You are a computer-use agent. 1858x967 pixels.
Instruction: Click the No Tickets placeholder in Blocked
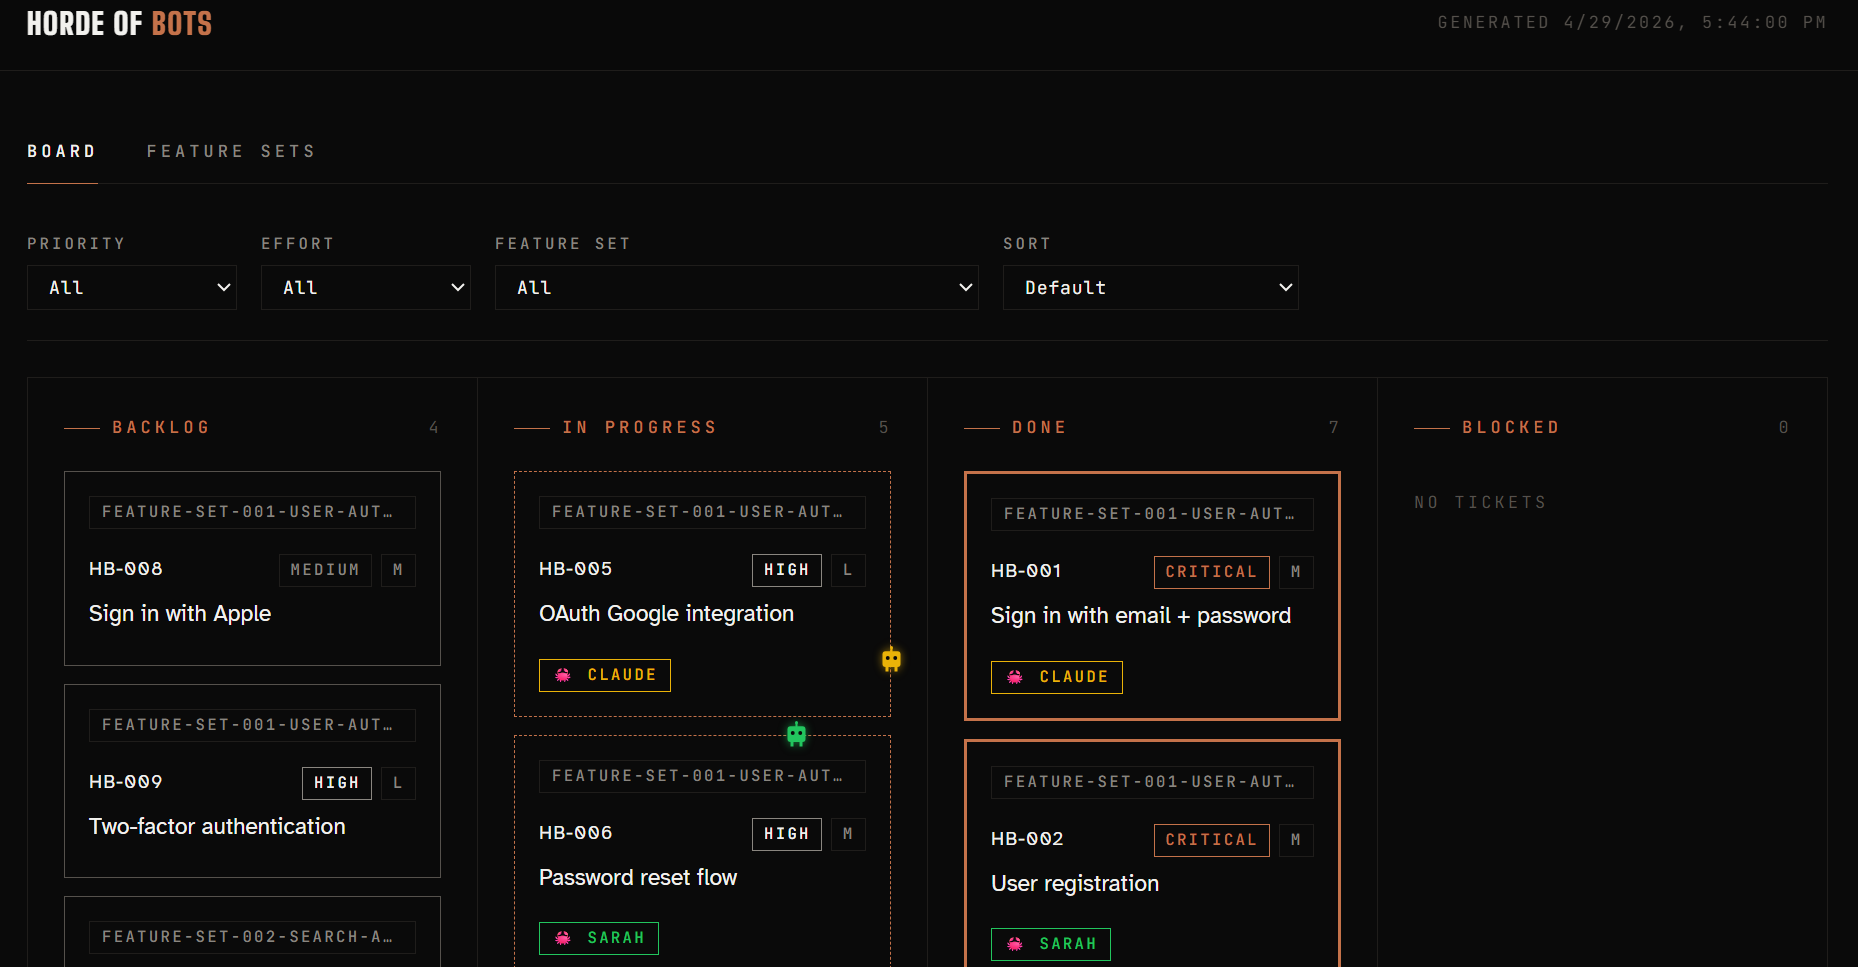(1480, 502)
